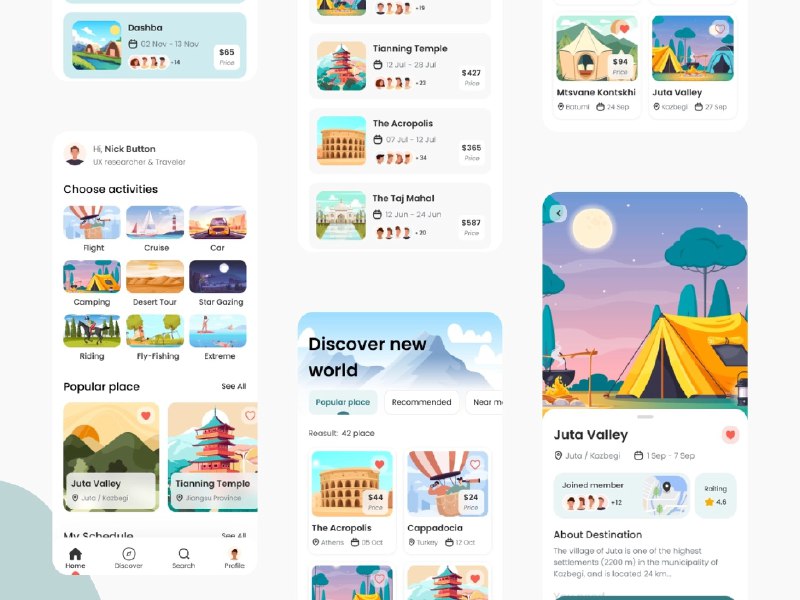Unfavorite Juta Valley with the red heart button
This screenshot has height=600, width=800.
730,435
